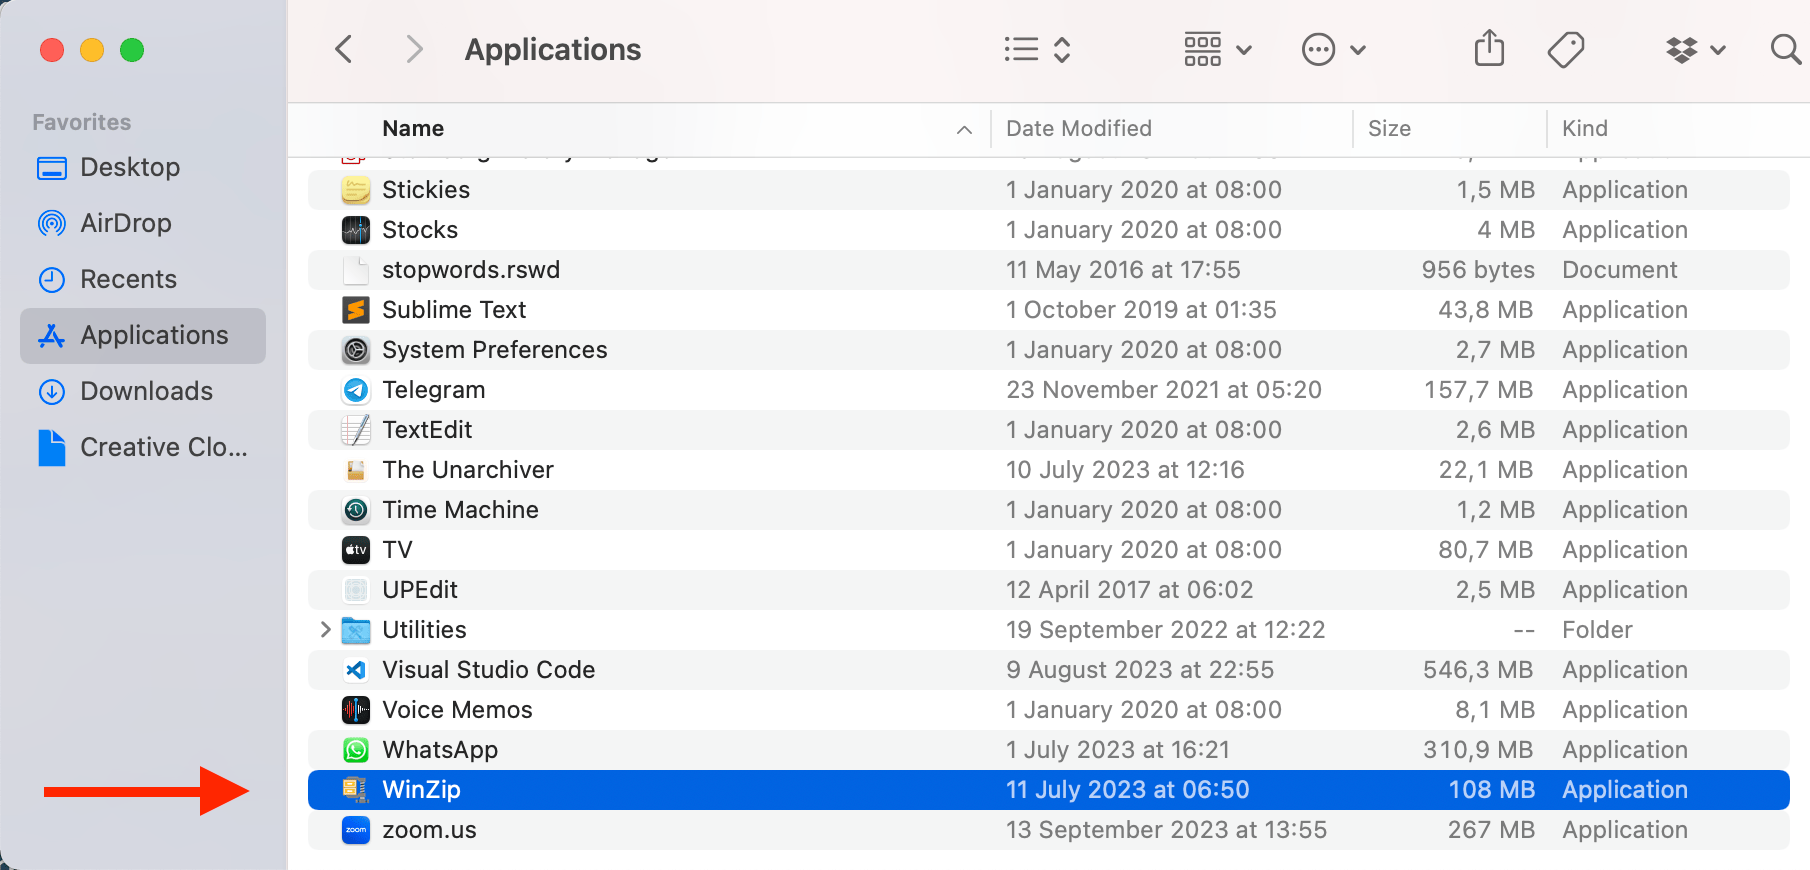Click the '956 bytes' size value

1478,270
